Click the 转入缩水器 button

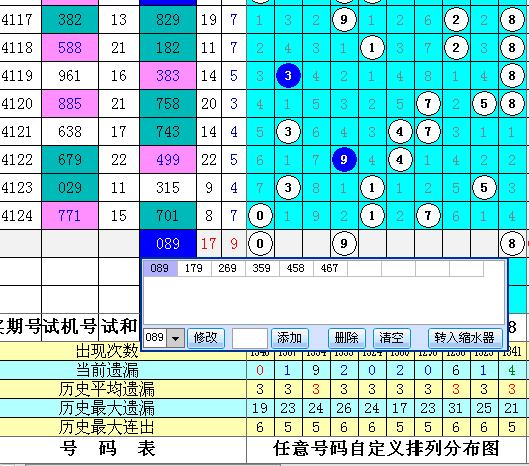[x=465, y=338]
